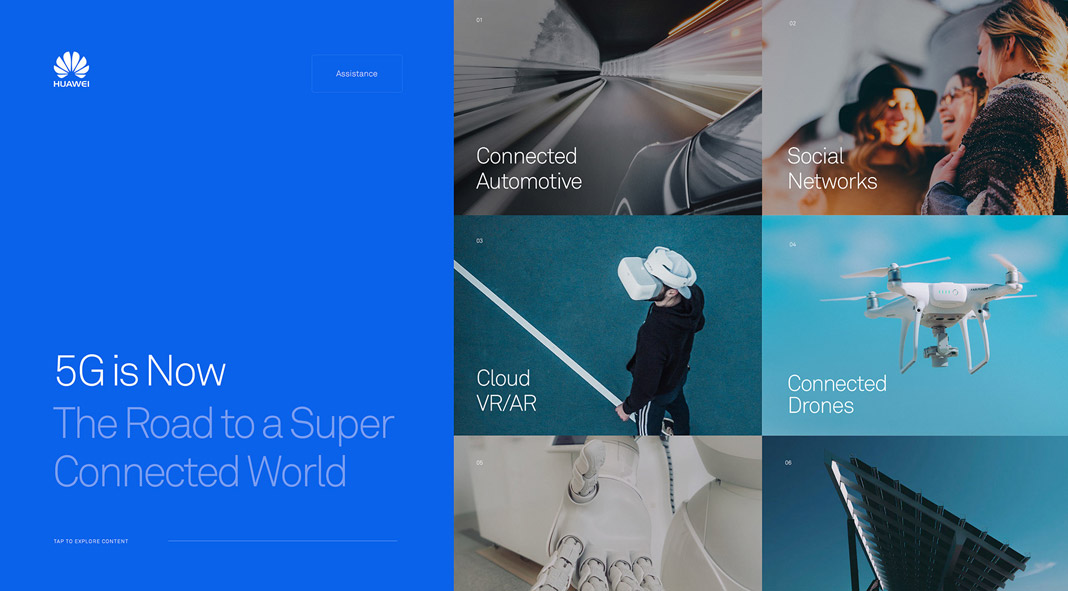This screenshot has width=1068, height=591.
Task: Select the Connected Automotive title text
Action: pos(528,169)
